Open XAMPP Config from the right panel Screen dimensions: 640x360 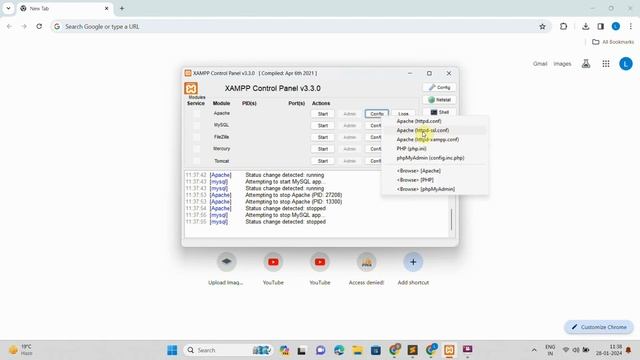tap(439, 87)
